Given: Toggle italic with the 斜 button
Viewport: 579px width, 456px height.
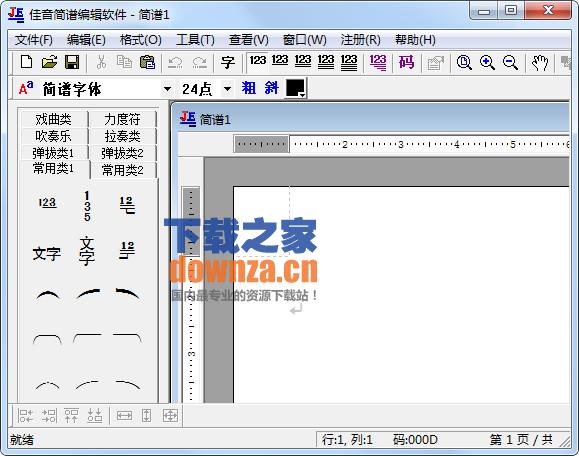Looking at the screenshot, I should click(x=271, y=88).
